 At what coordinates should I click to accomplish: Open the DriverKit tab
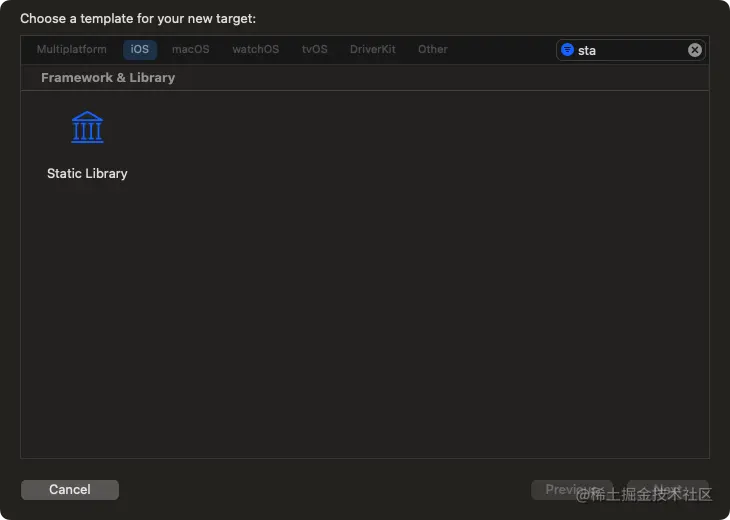(x=372, y=49)
